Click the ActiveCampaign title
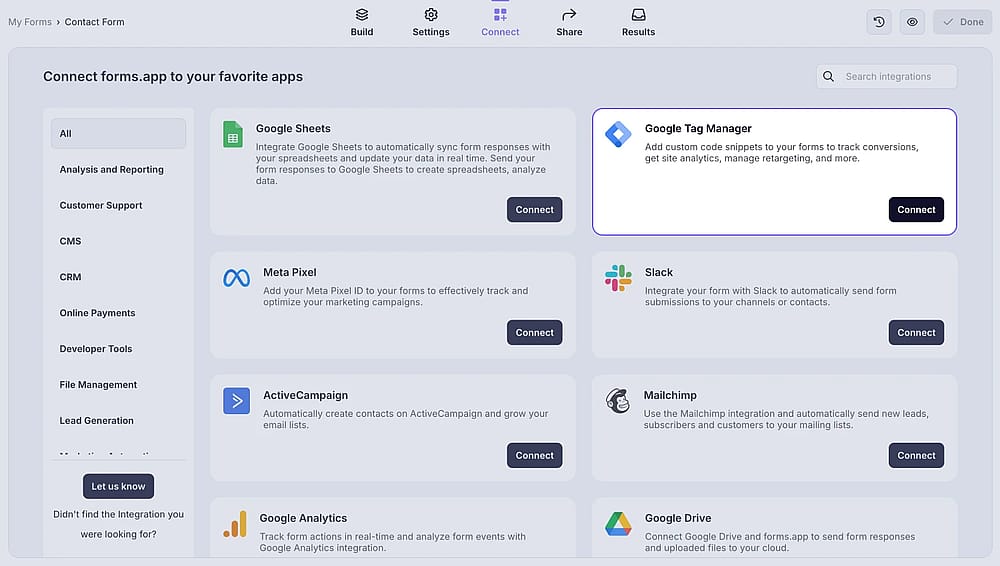The width and height of the screenshot is (1000, 566). 305,395
